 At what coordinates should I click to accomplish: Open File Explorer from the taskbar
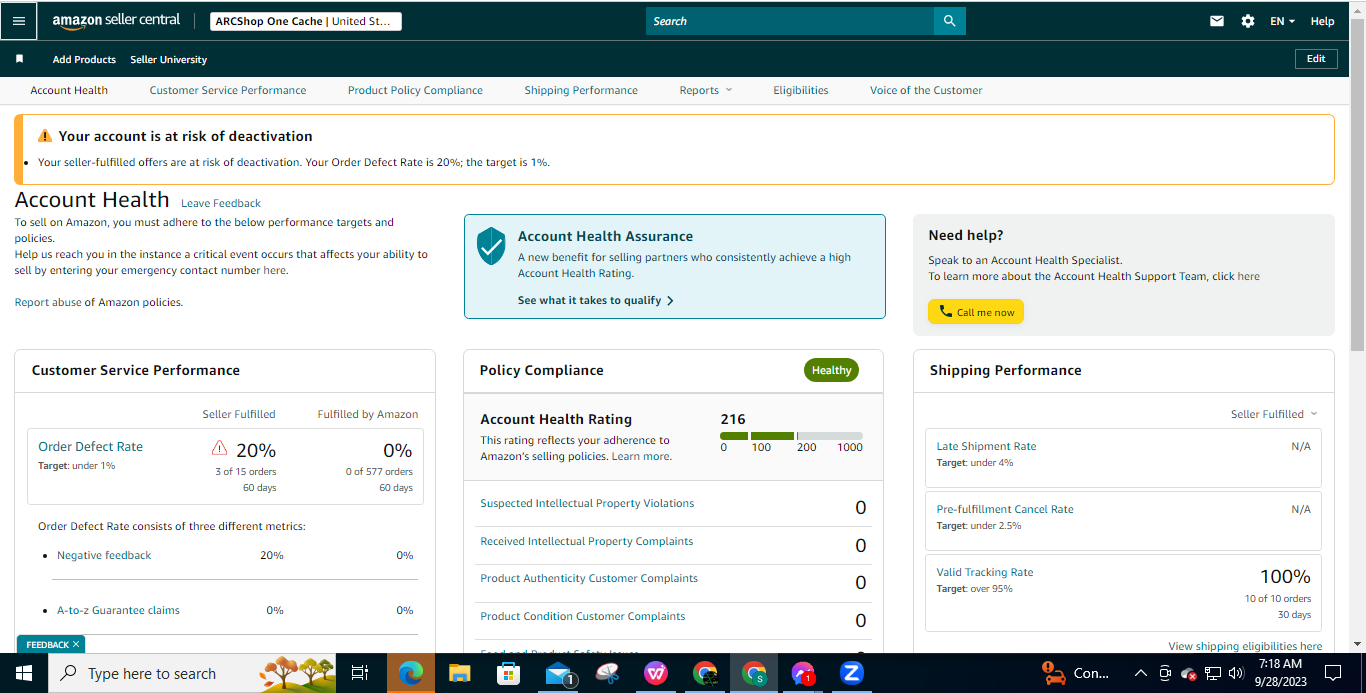tap(459, 673)
